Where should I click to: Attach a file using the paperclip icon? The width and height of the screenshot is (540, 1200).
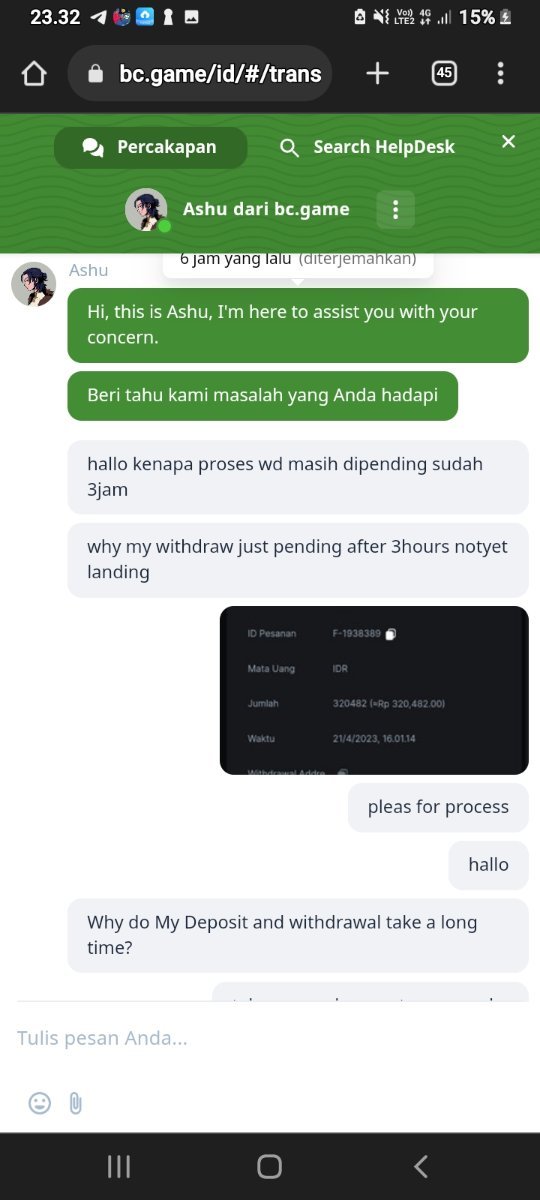[x=75, y=1103]
